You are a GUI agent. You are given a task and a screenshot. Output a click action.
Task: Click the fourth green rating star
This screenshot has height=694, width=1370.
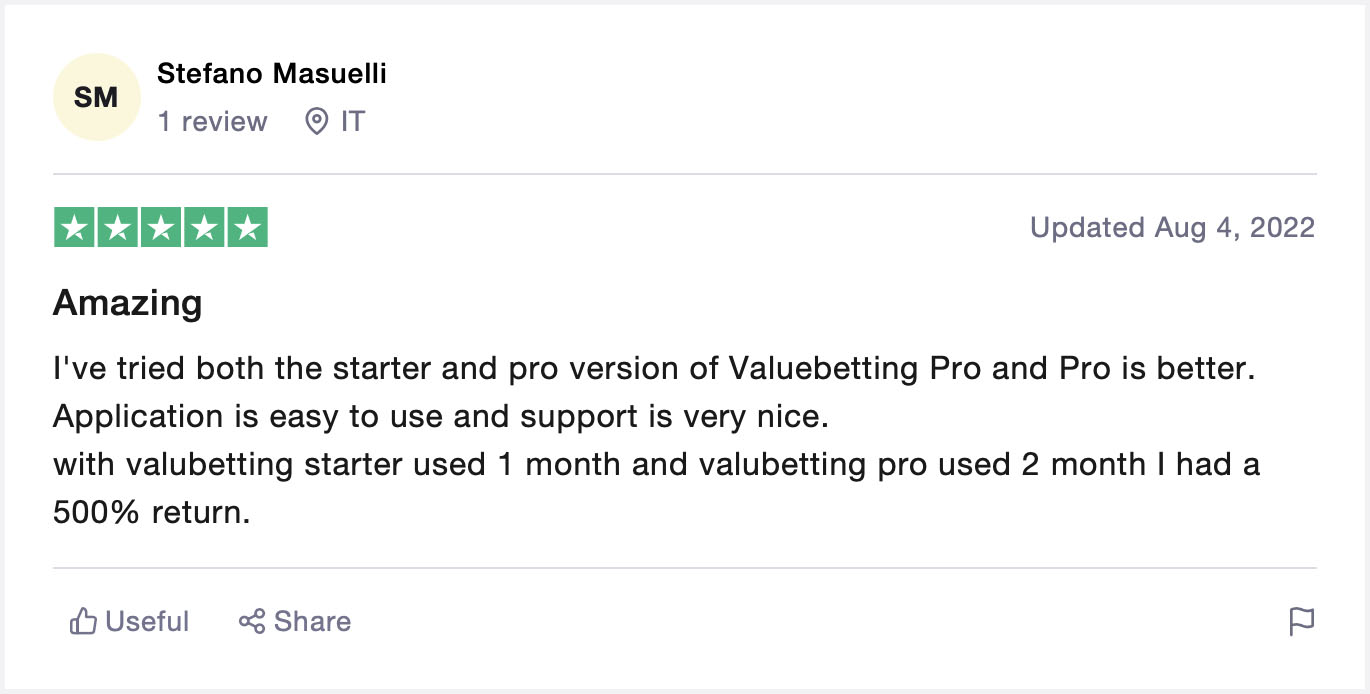click(x=203, y=228)
